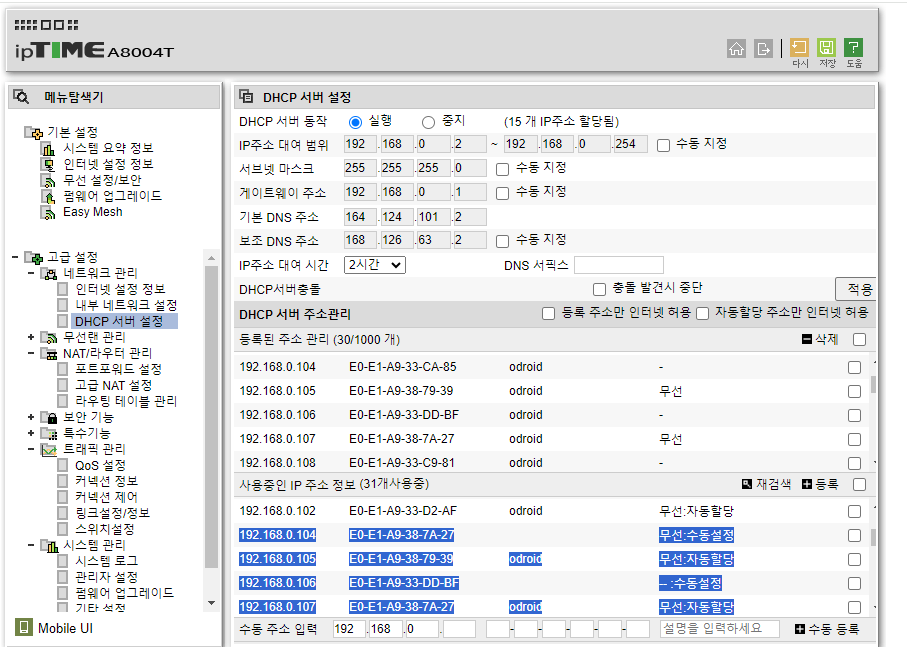Click the 네트워크 관리 icon
Image resolution: width=907 pixels, height=647 pixels.
pos(49,273)
